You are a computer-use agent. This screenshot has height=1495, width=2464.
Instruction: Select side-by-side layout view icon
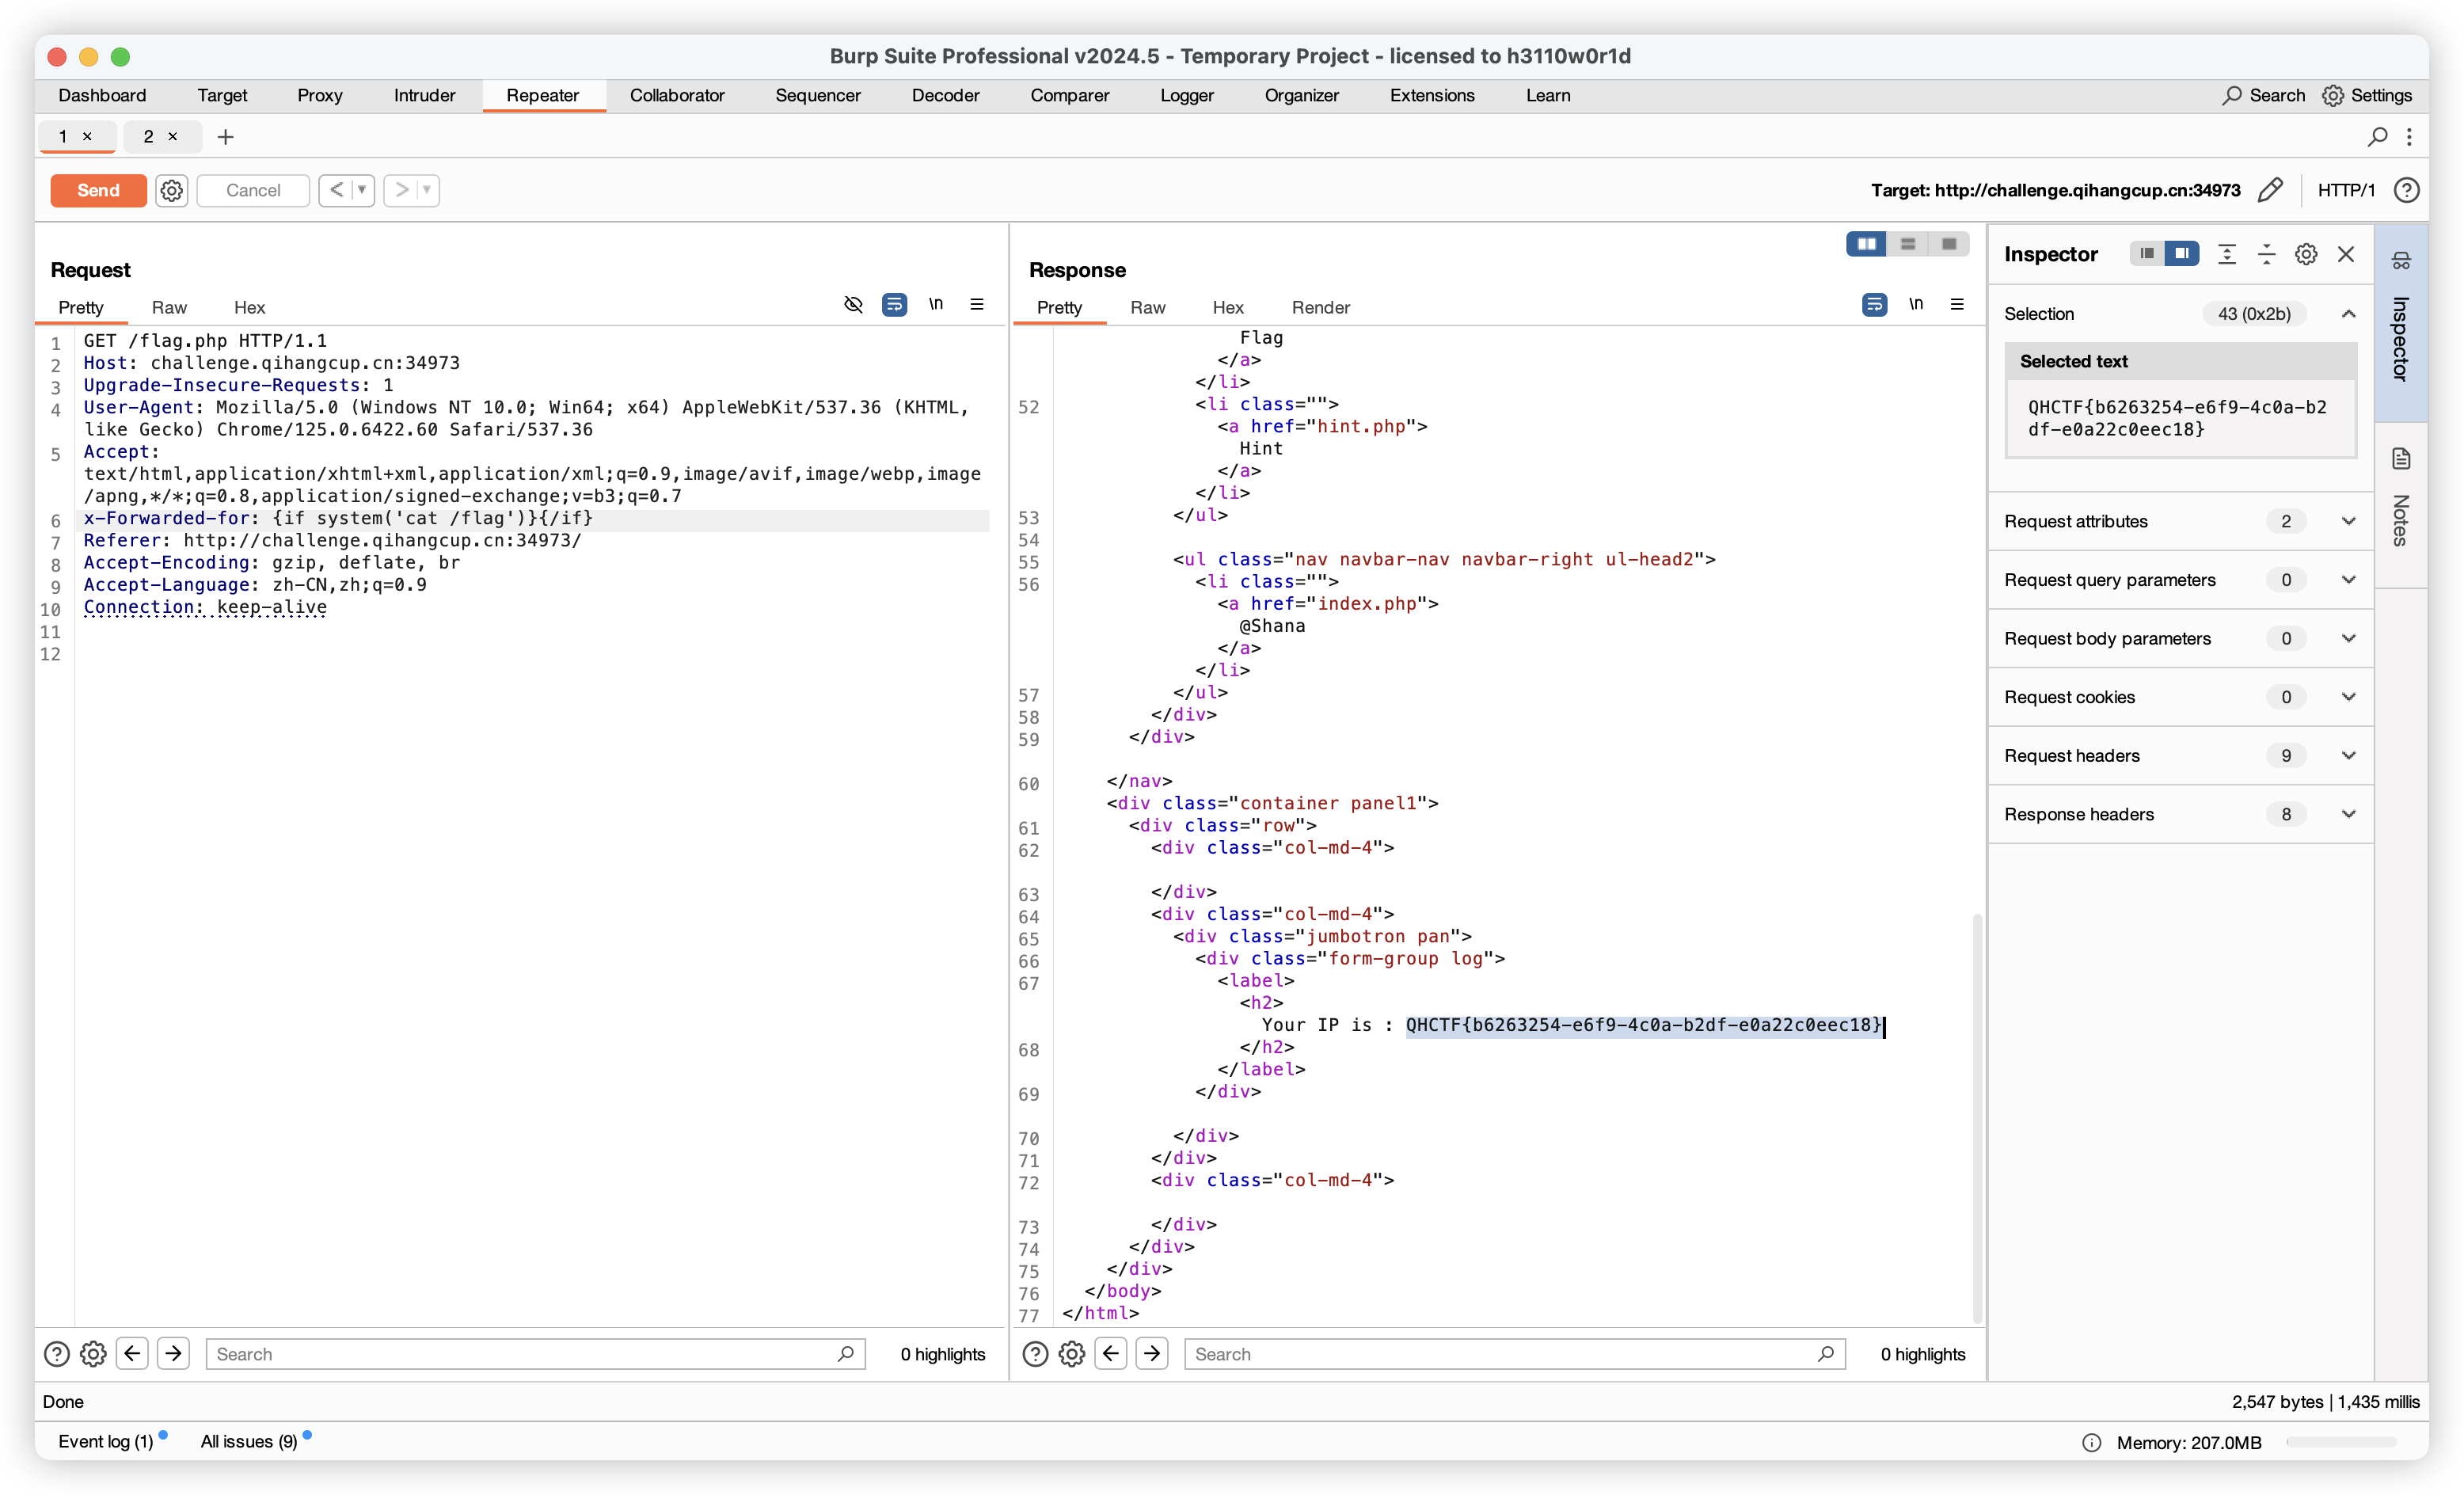tap(1866, 244)
